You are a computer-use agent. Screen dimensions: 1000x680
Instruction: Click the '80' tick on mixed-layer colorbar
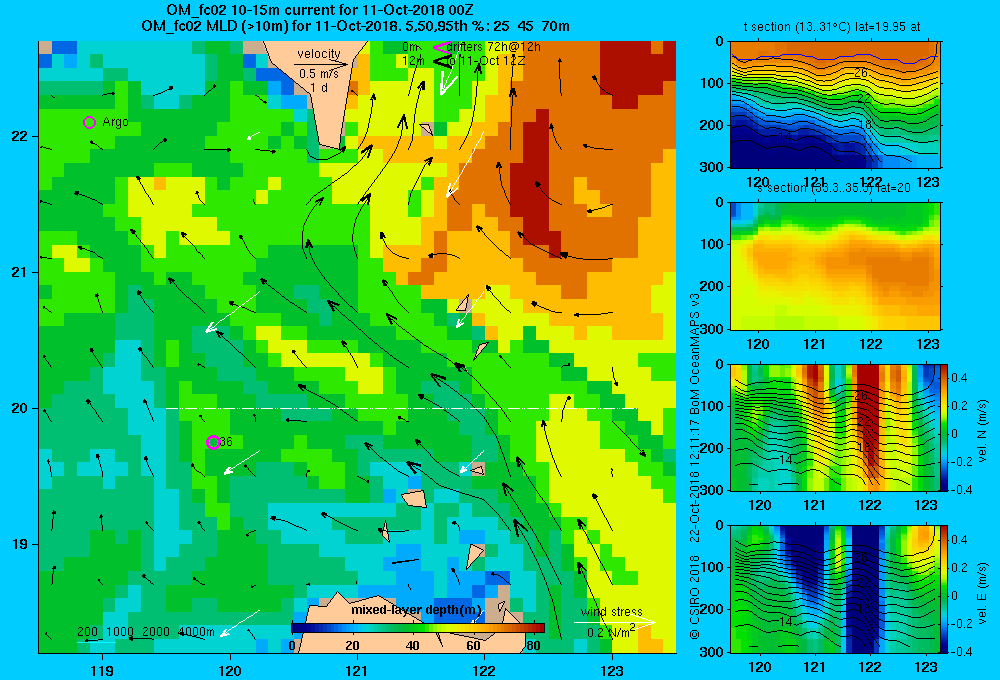click(x=533, y=645)
